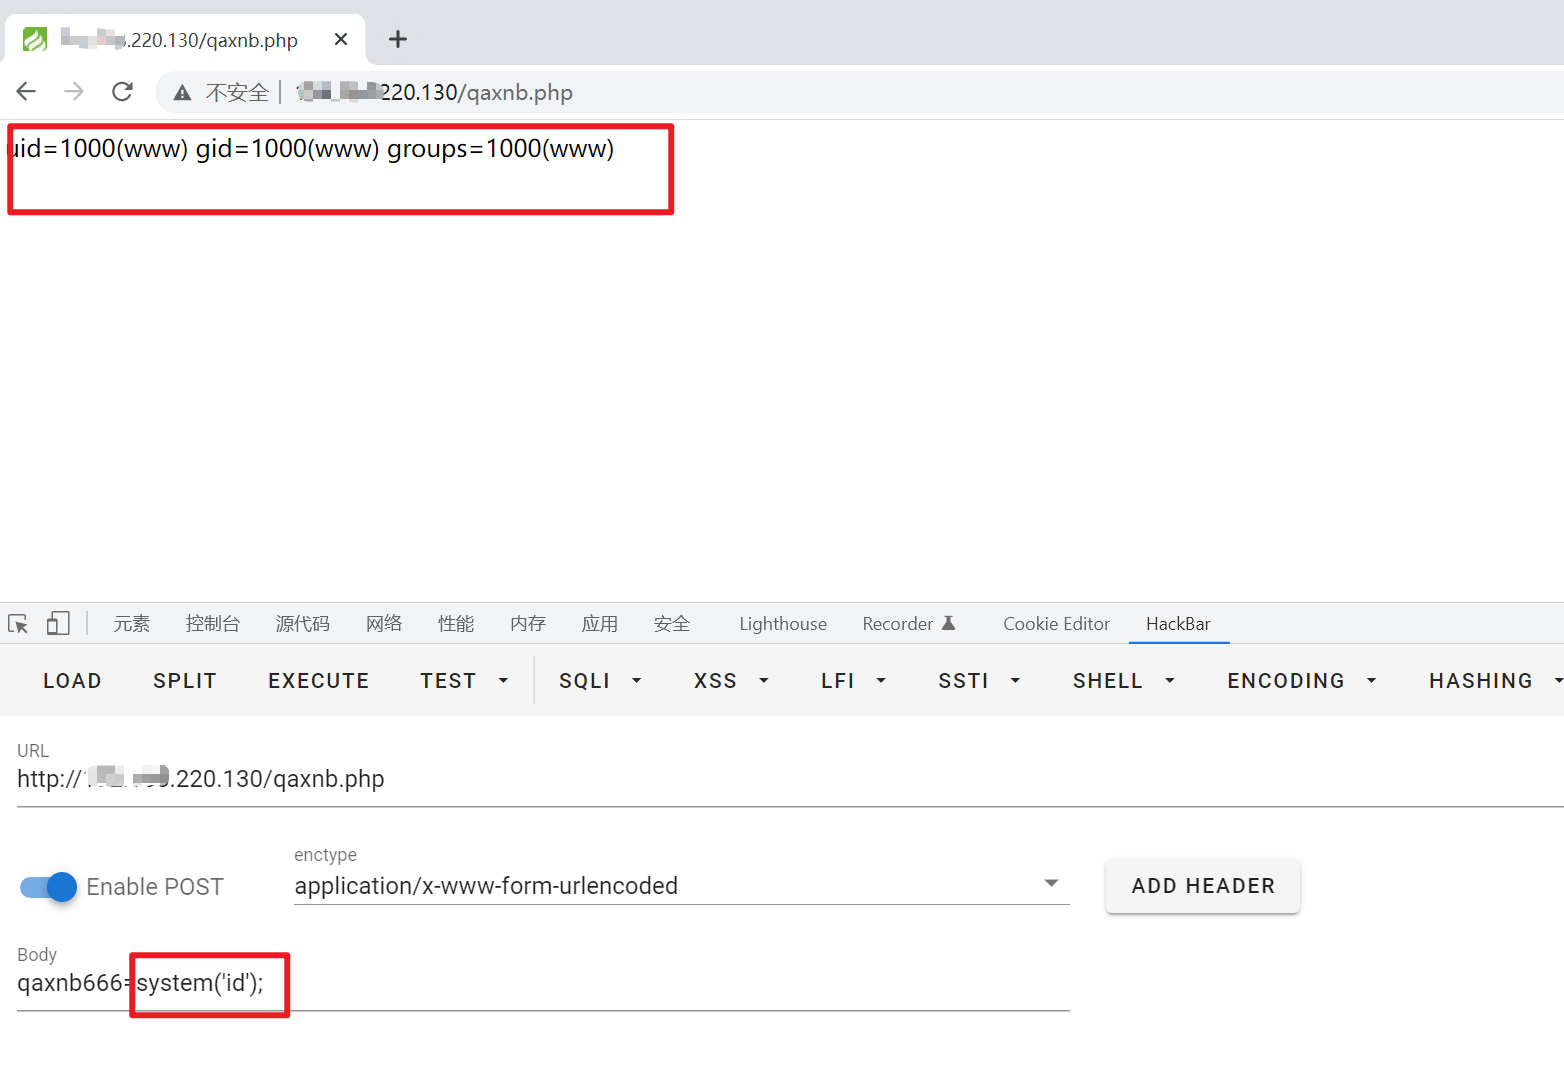Click the browser address bar
Screen dimensions: 1564x1079
pos(860,93)
